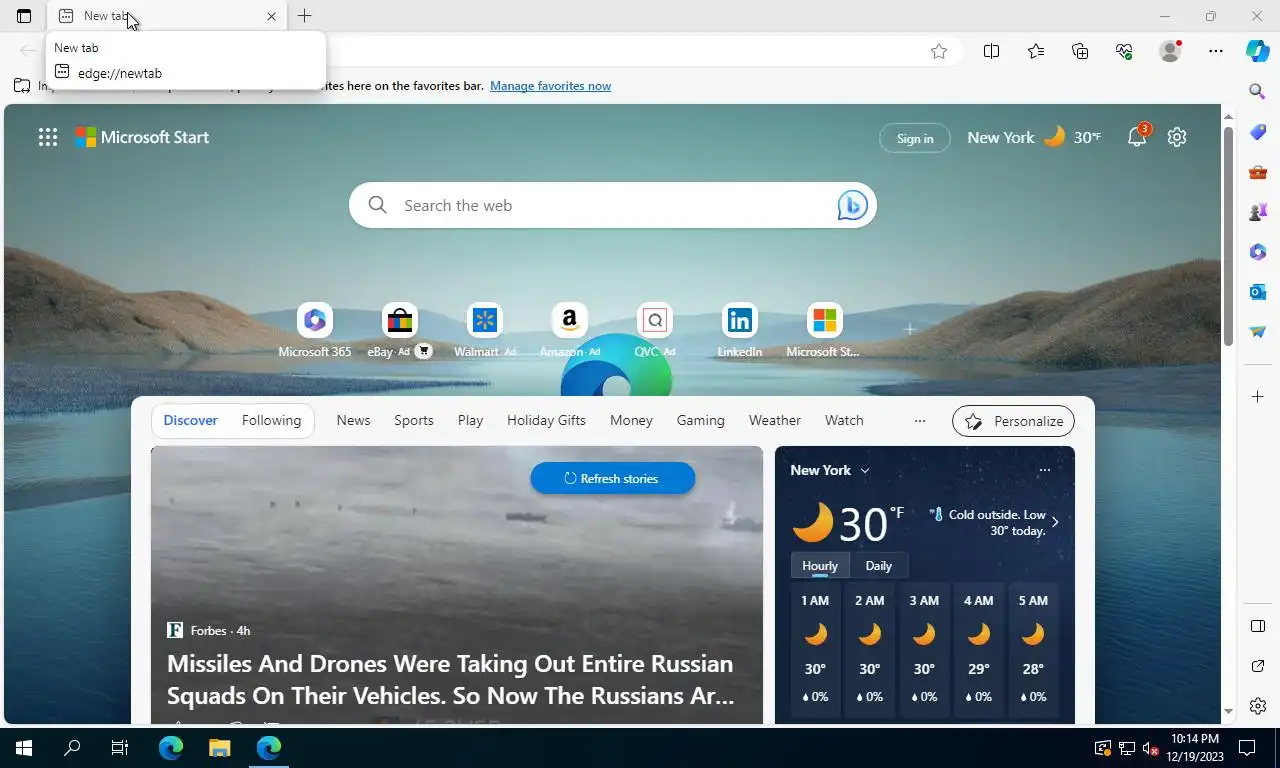This screenshot has width=1280, height=768.
Task: Select the Discover tab
Action: [190, 420]
